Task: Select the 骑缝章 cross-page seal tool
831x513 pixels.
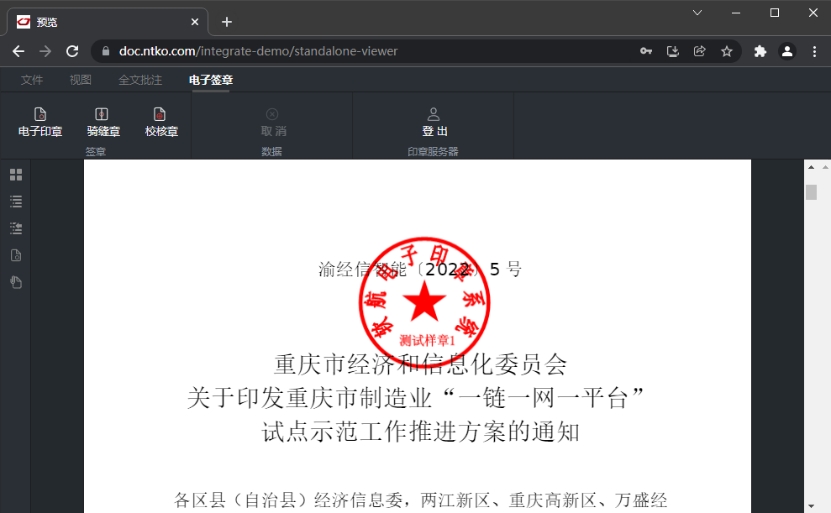Action: [103, 122]
